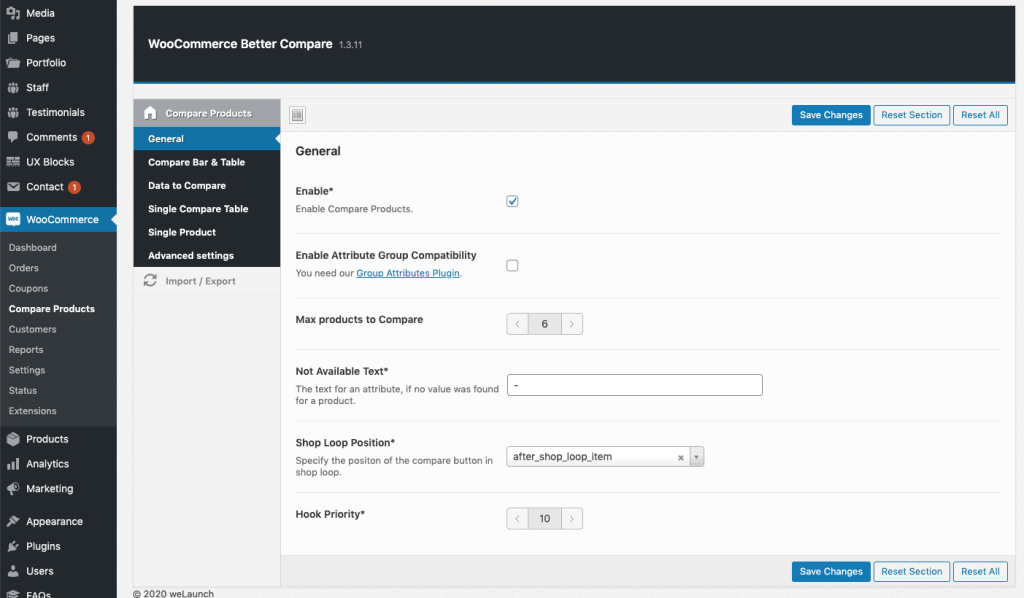Open WooCommerce Customers submenu item
Screen dimensions: 1024x598
pos(33,330)
